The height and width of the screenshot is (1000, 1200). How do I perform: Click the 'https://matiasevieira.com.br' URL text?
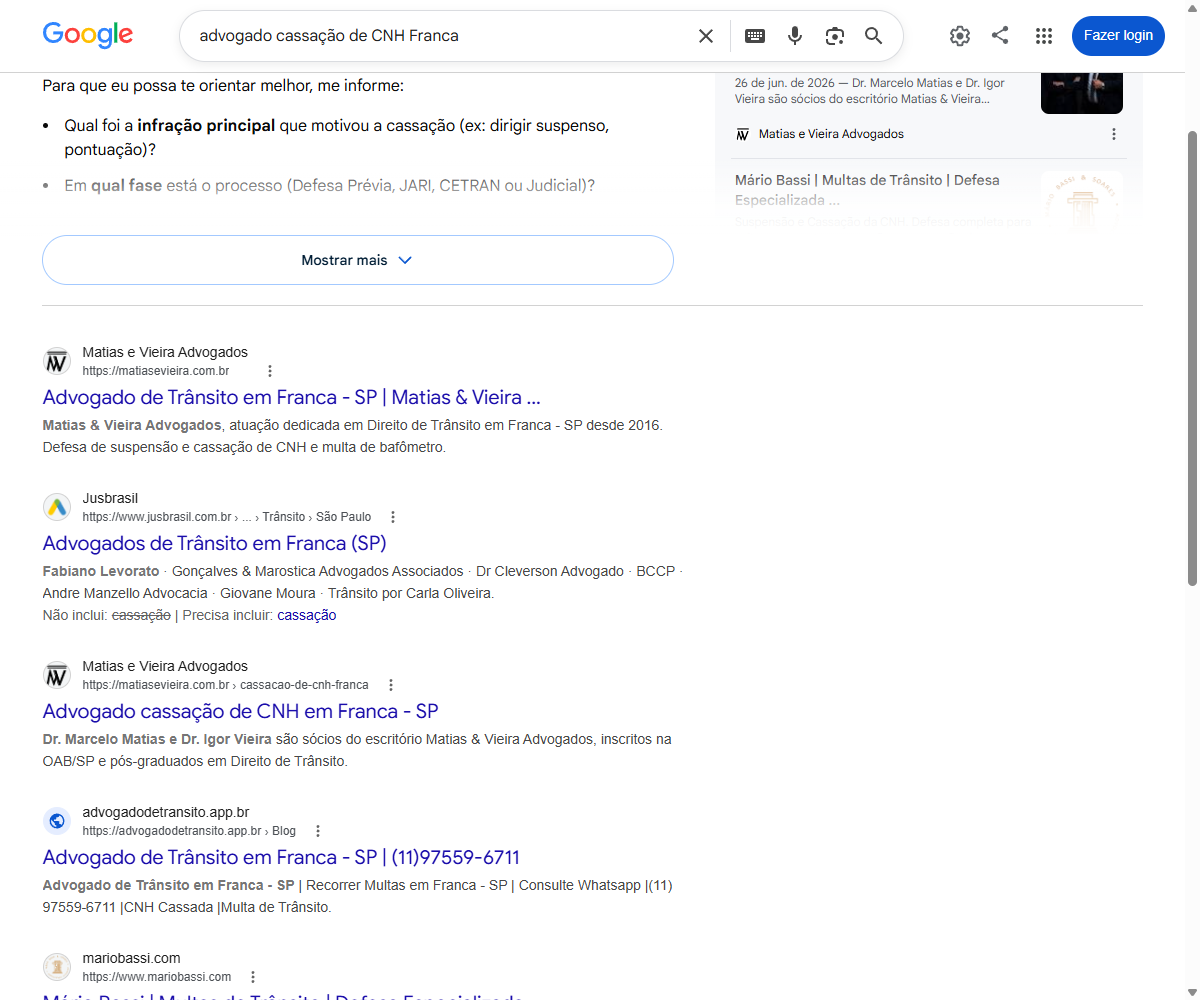coord(156,371)
